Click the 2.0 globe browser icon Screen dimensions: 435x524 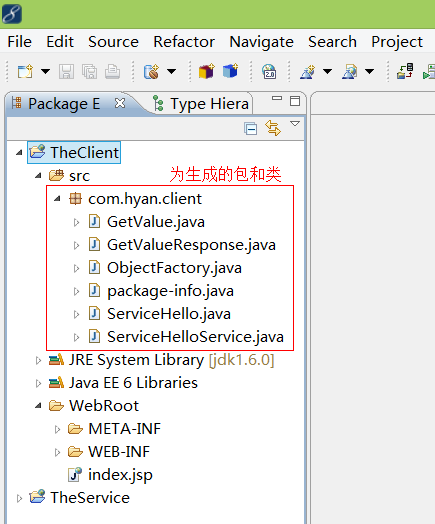point(269,72)
